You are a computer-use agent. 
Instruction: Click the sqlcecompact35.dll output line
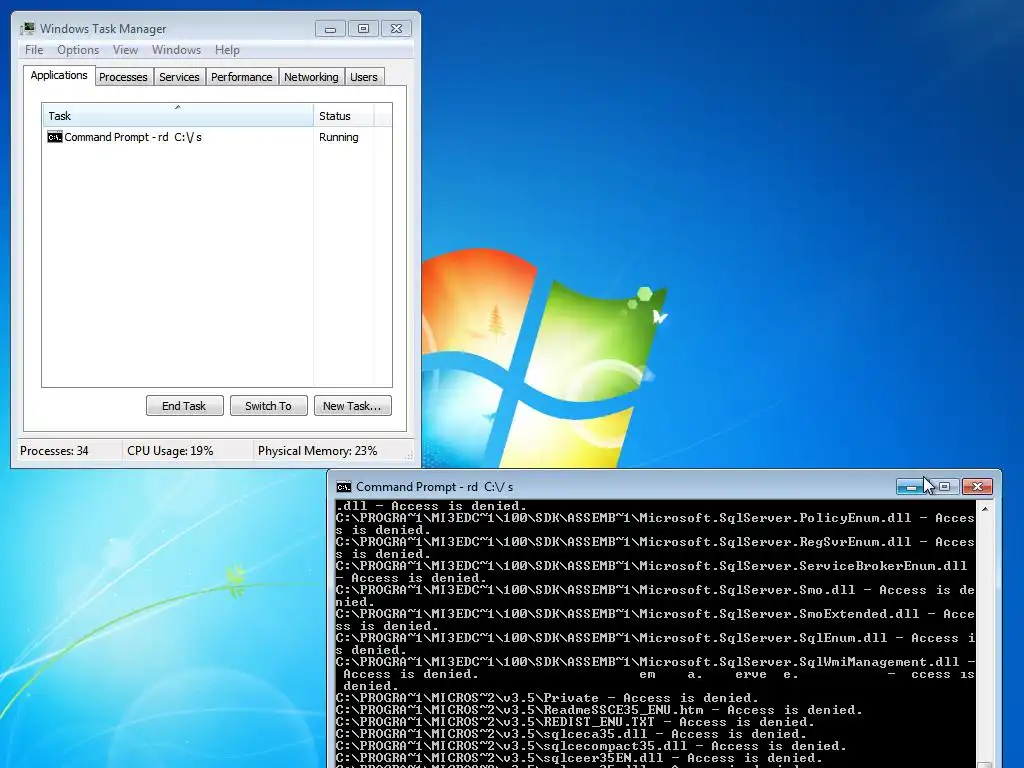pyautogui.click(x=591, y=746)
